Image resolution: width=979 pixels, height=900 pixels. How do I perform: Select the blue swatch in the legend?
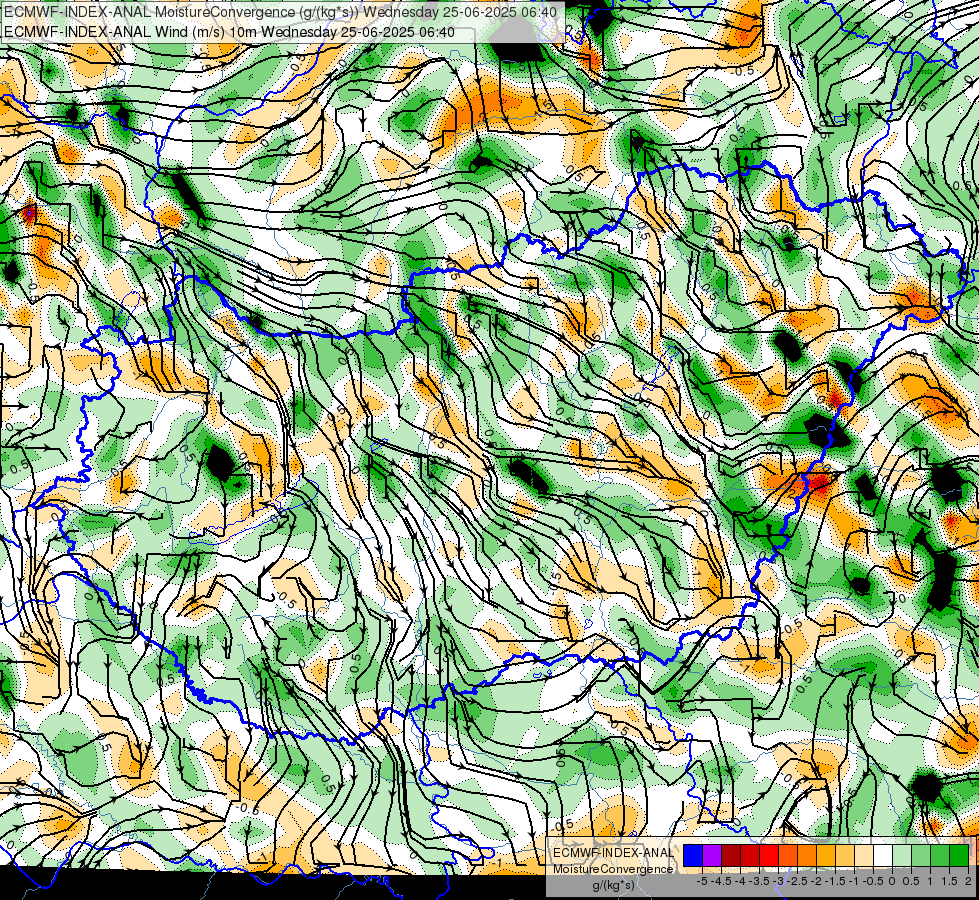point(693,855)
